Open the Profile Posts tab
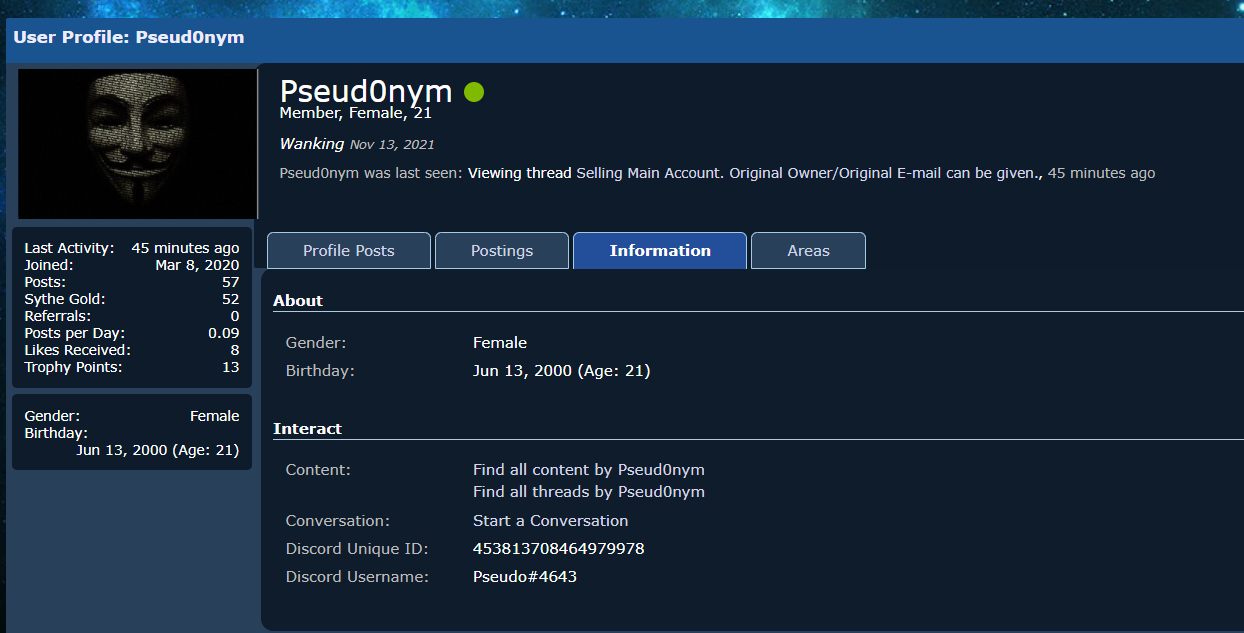This screenshot has width=1244, height=633. 349,251
